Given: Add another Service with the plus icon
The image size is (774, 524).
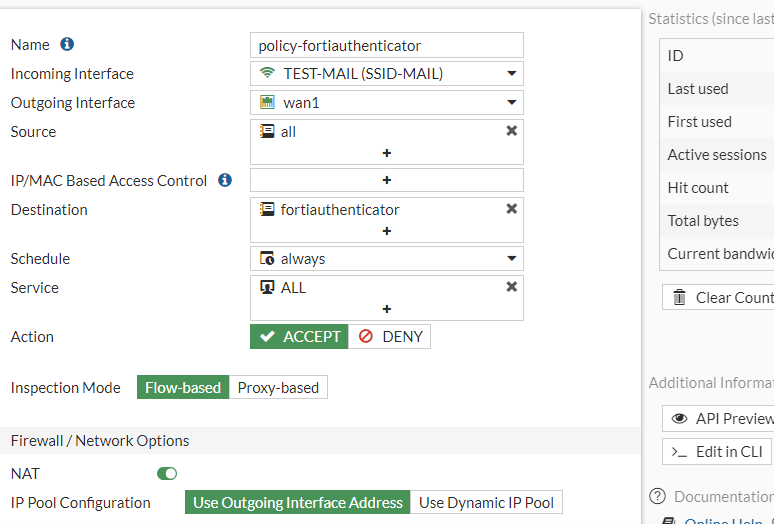Looking at the screenshot, I should pos(386,309).
